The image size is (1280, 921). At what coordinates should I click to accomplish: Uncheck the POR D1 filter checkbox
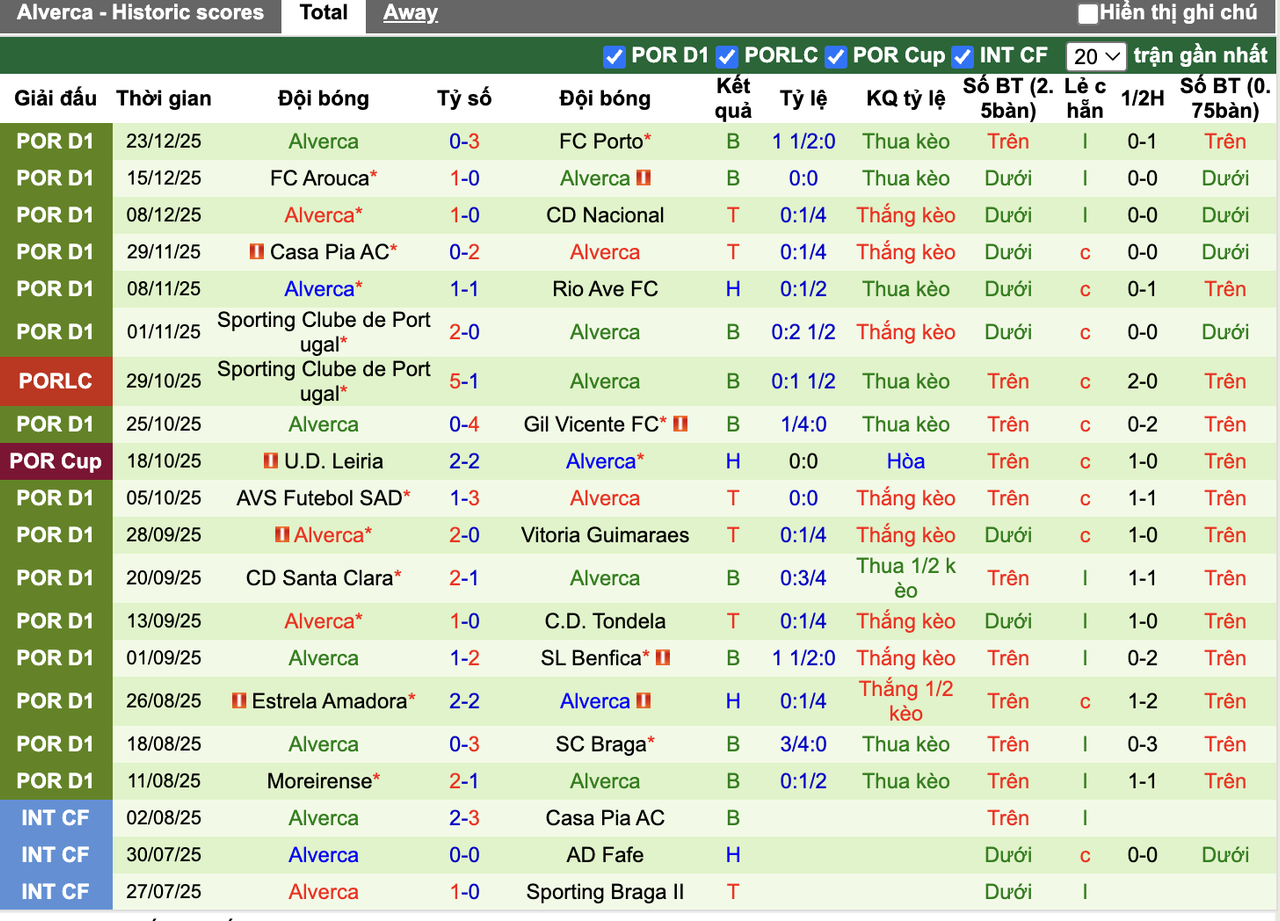click(x=614, y=57)
